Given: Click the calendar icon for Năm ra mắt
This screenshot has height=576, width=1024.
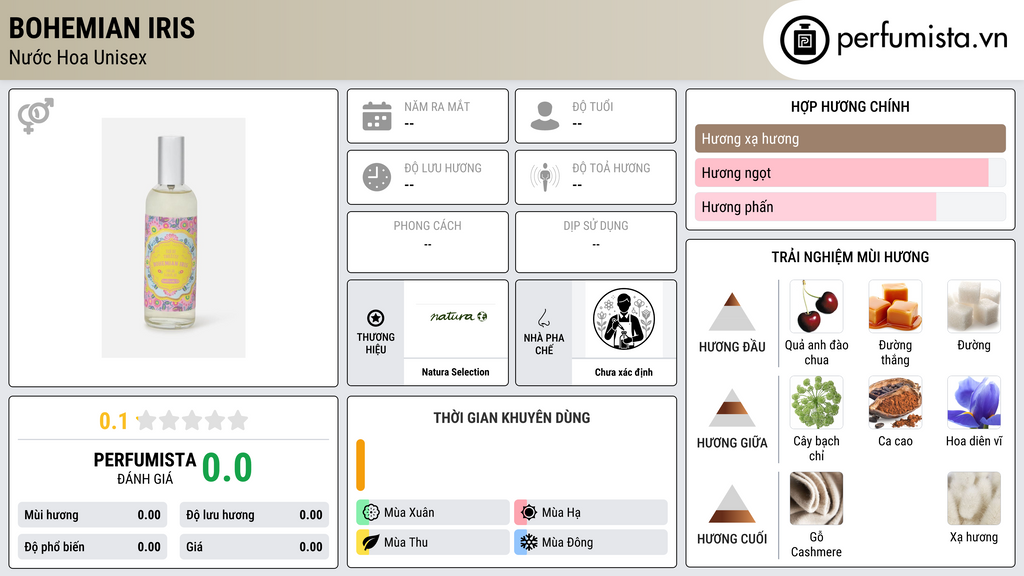Looking at the screenshot, I should (377, 116).
